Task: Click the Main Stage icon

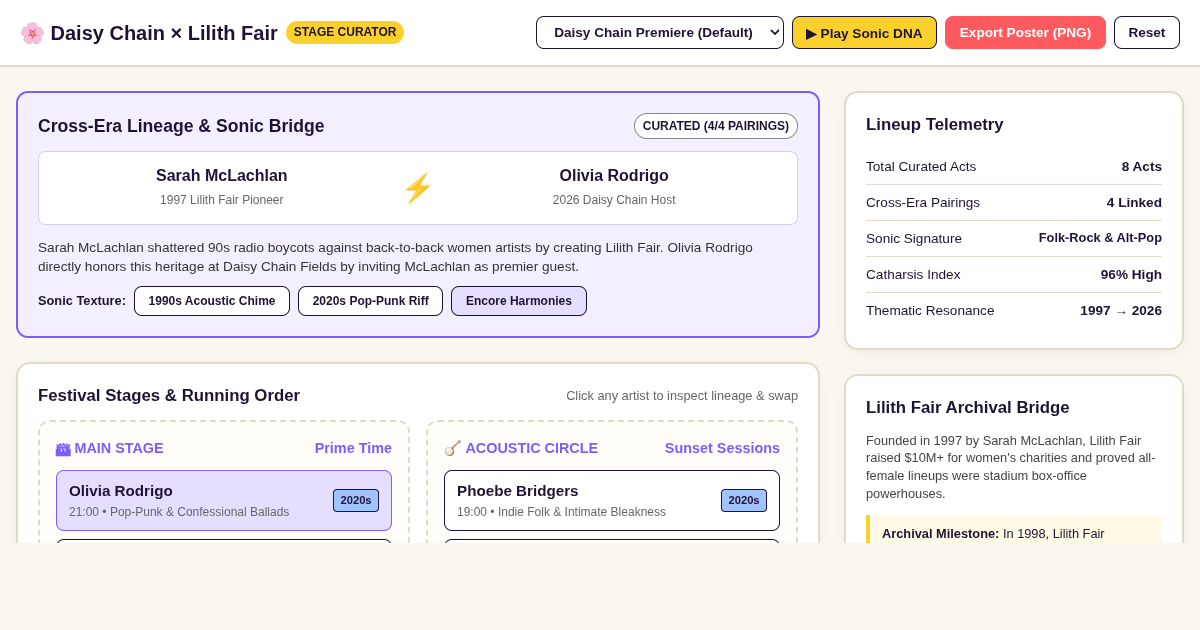Action: (x=63, y=449)
